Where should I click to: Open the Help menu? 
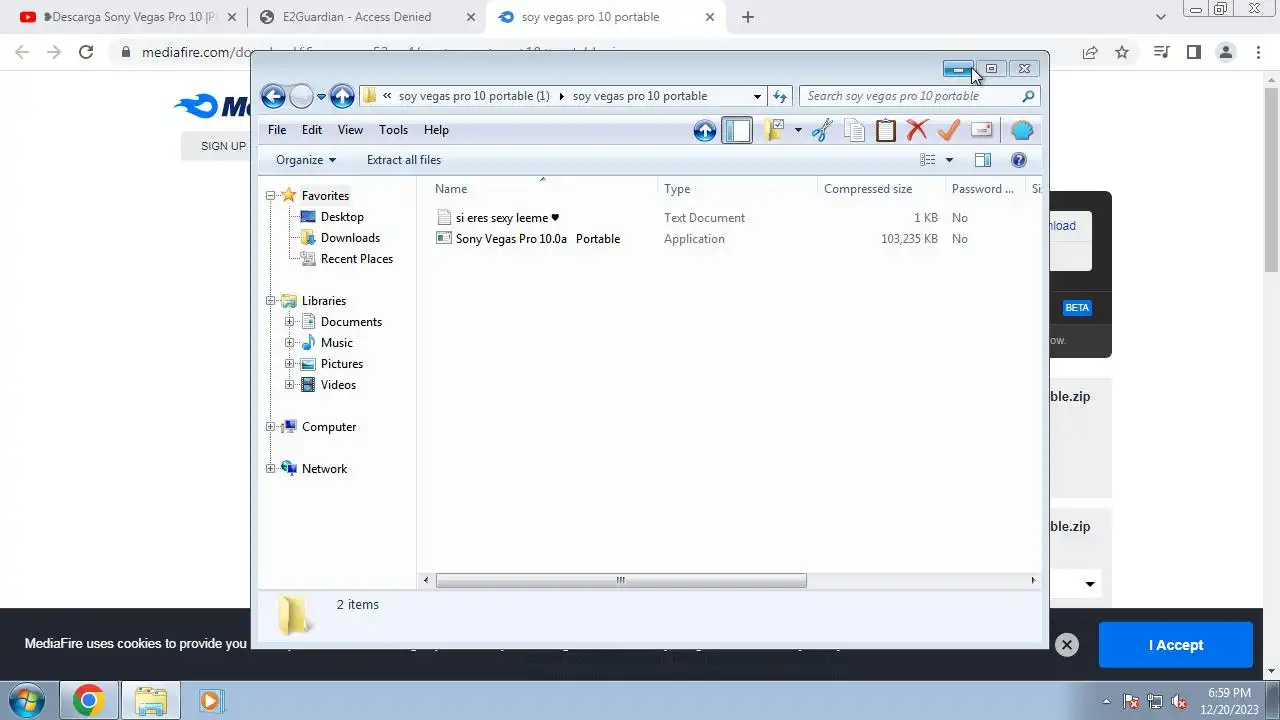pyautogui.click(x=436, y=130)
